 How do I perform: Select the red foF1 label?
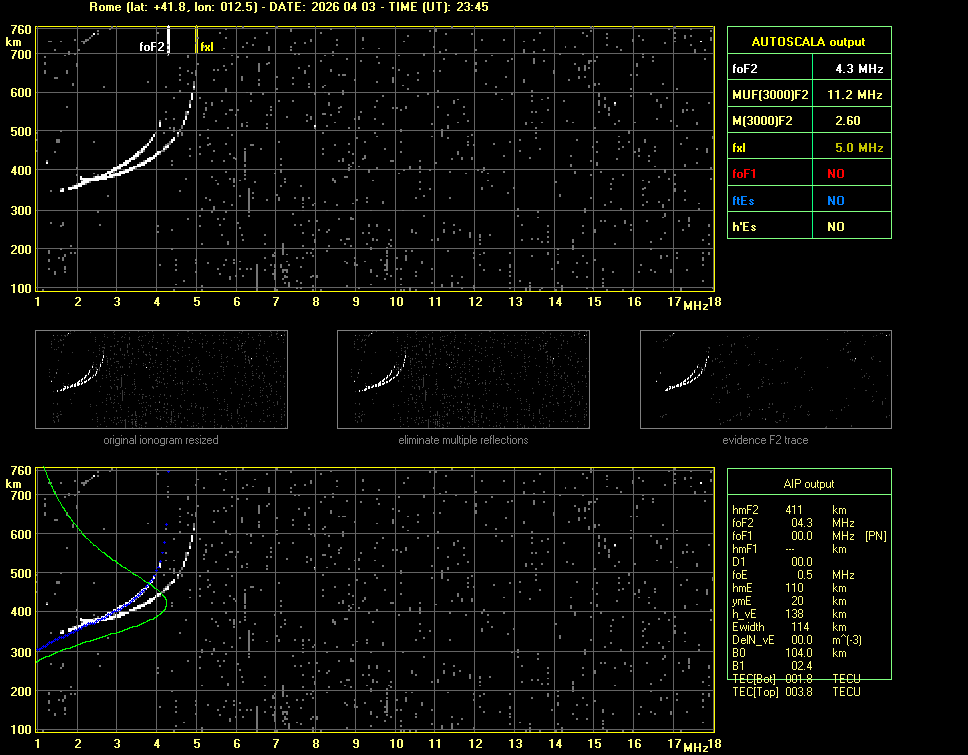pos(745,174)
